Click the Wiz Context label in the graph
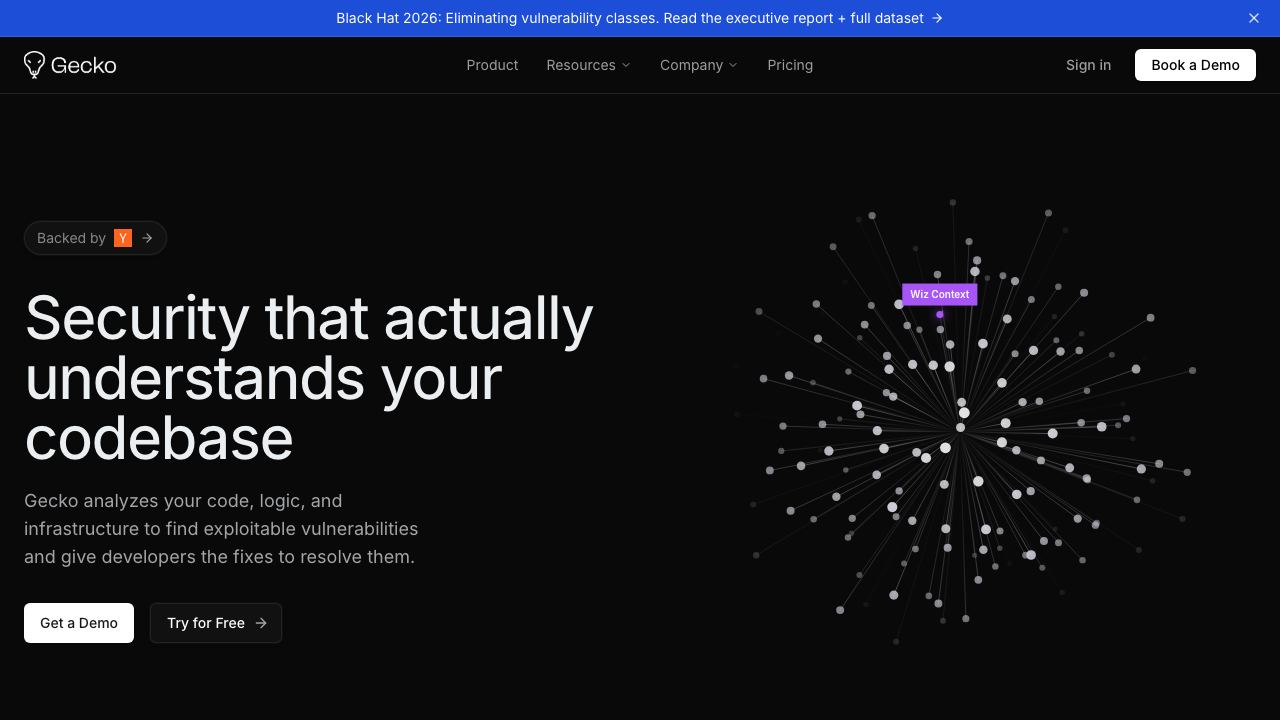 coord(940,294)
